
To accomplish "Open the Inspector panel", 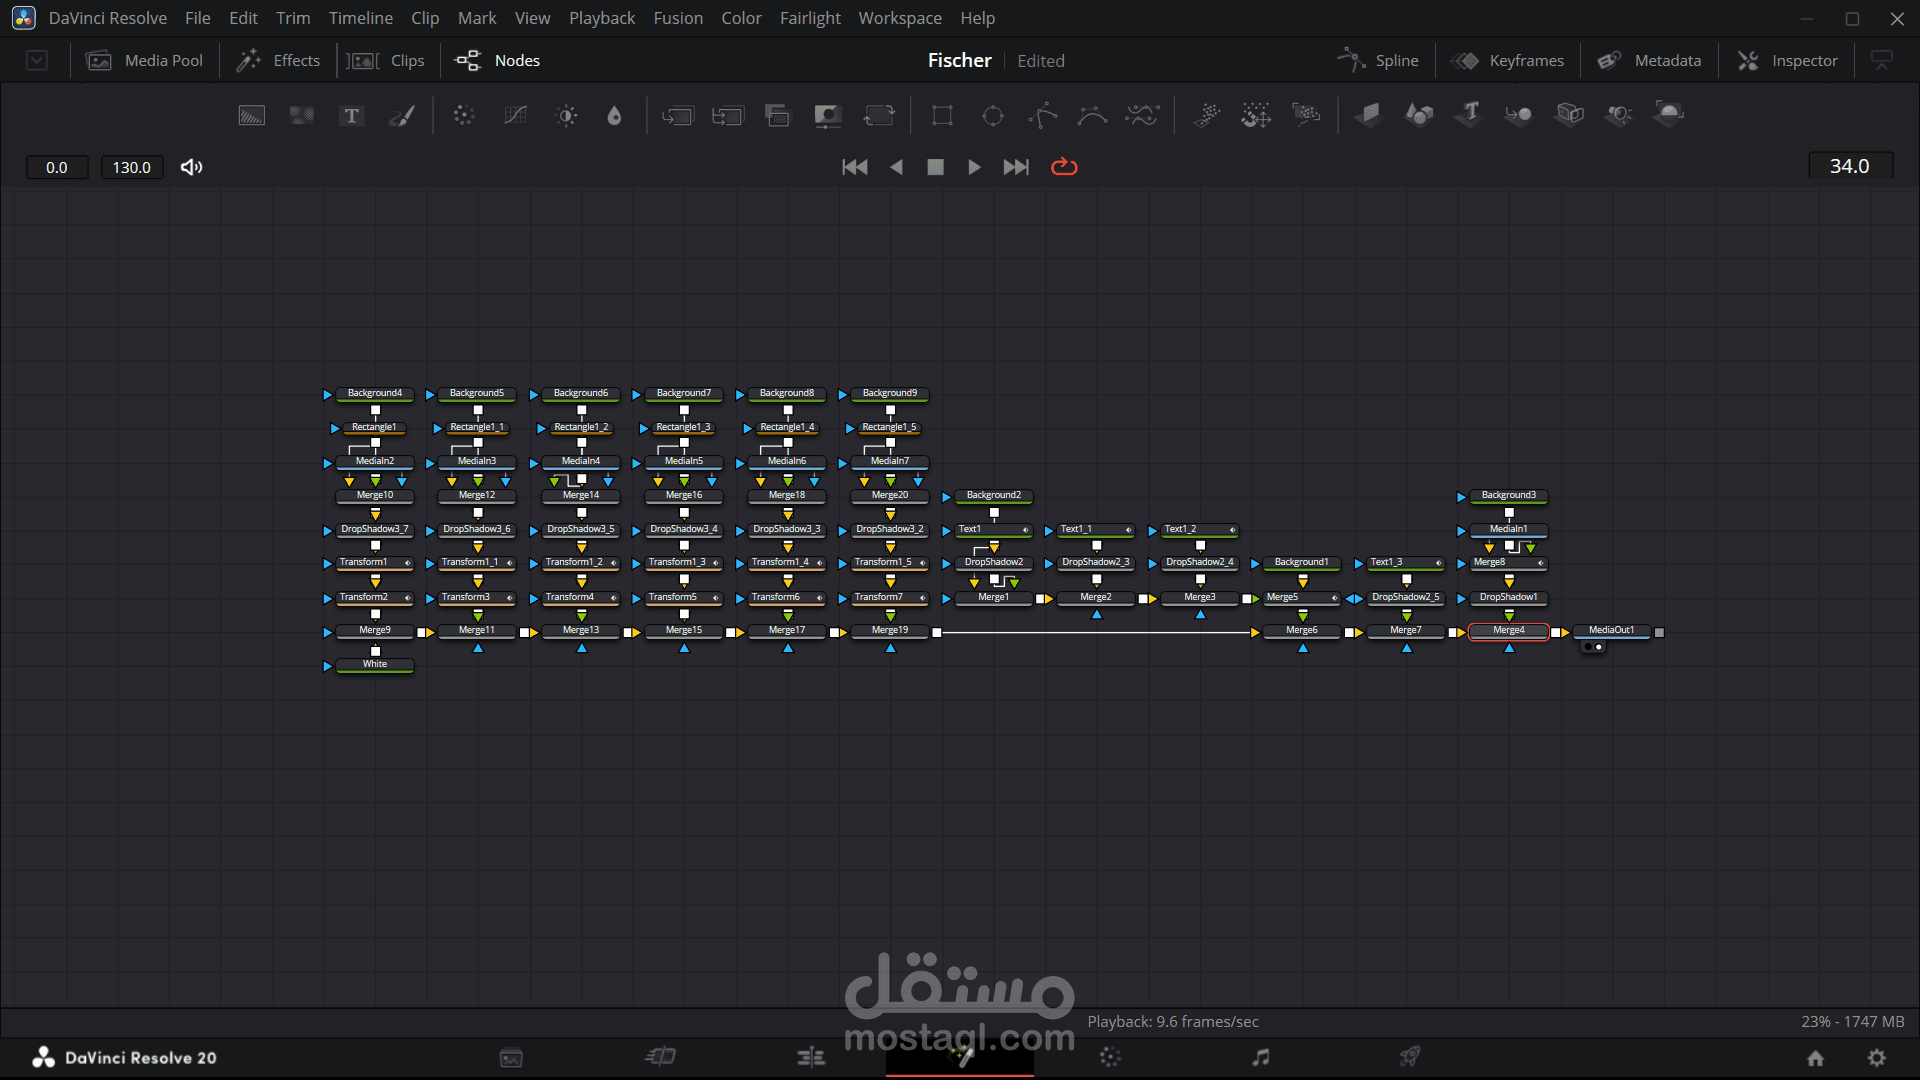I will click(x=1788, y=61).
